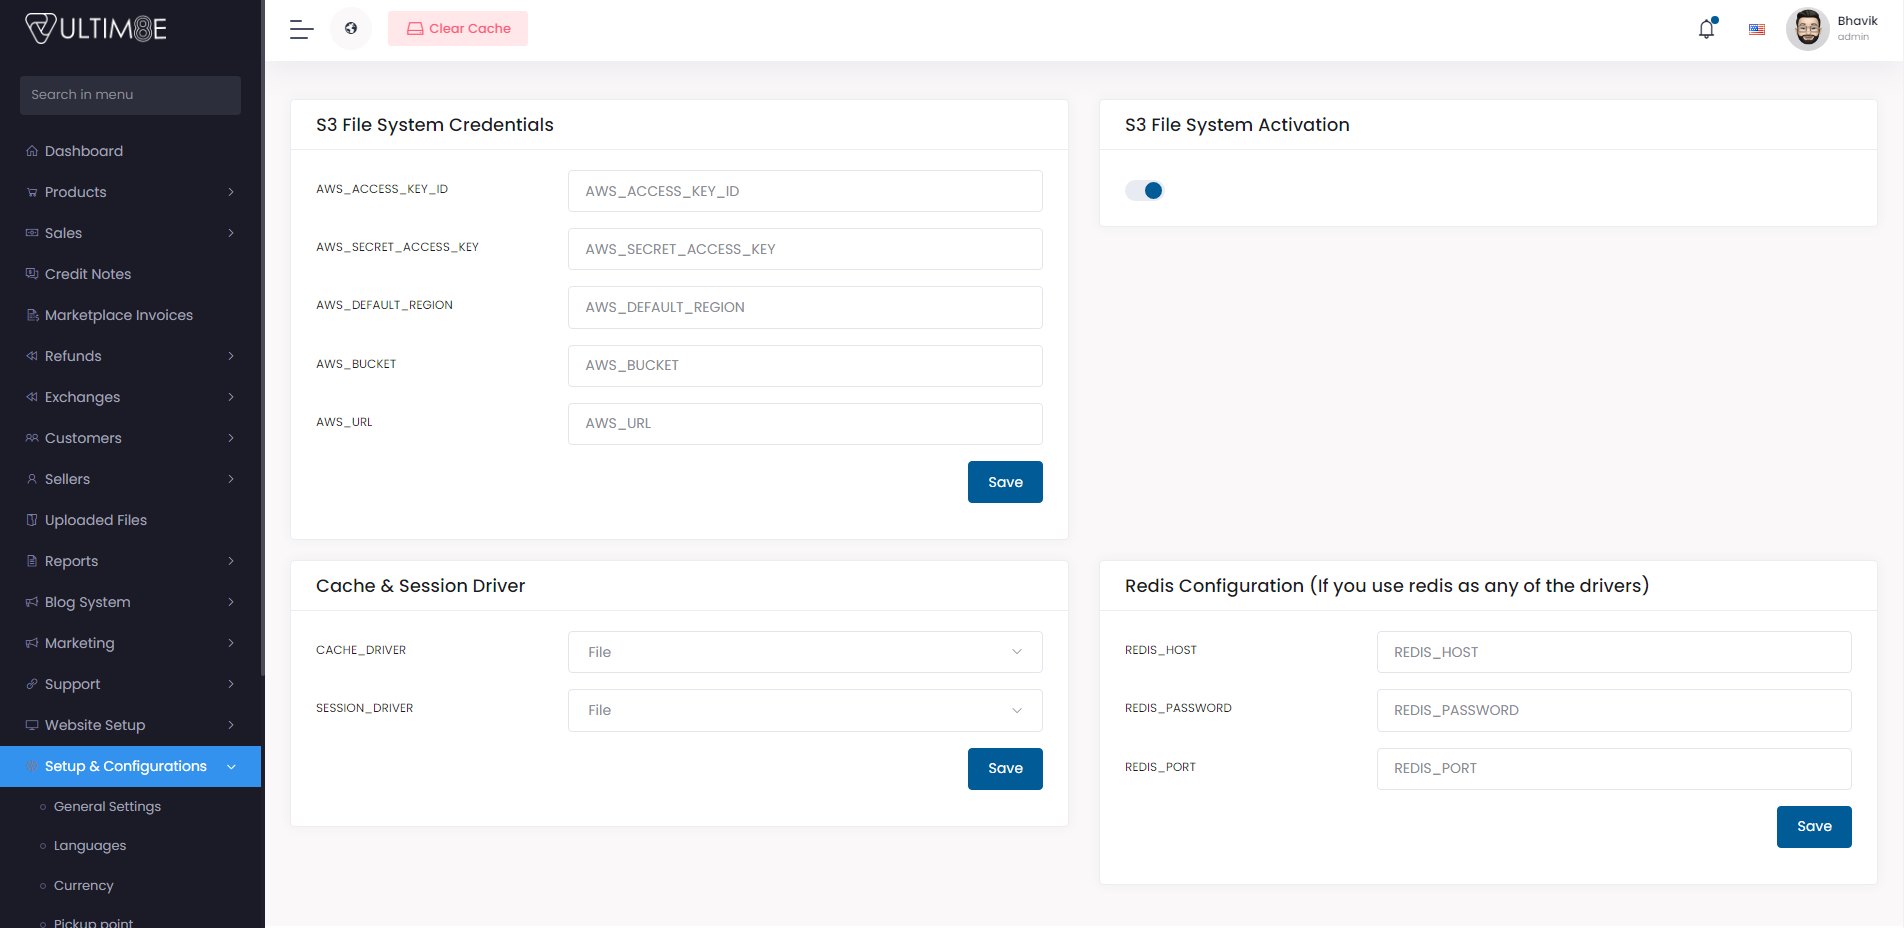Click the Dashboard sidebar icon

31,150
